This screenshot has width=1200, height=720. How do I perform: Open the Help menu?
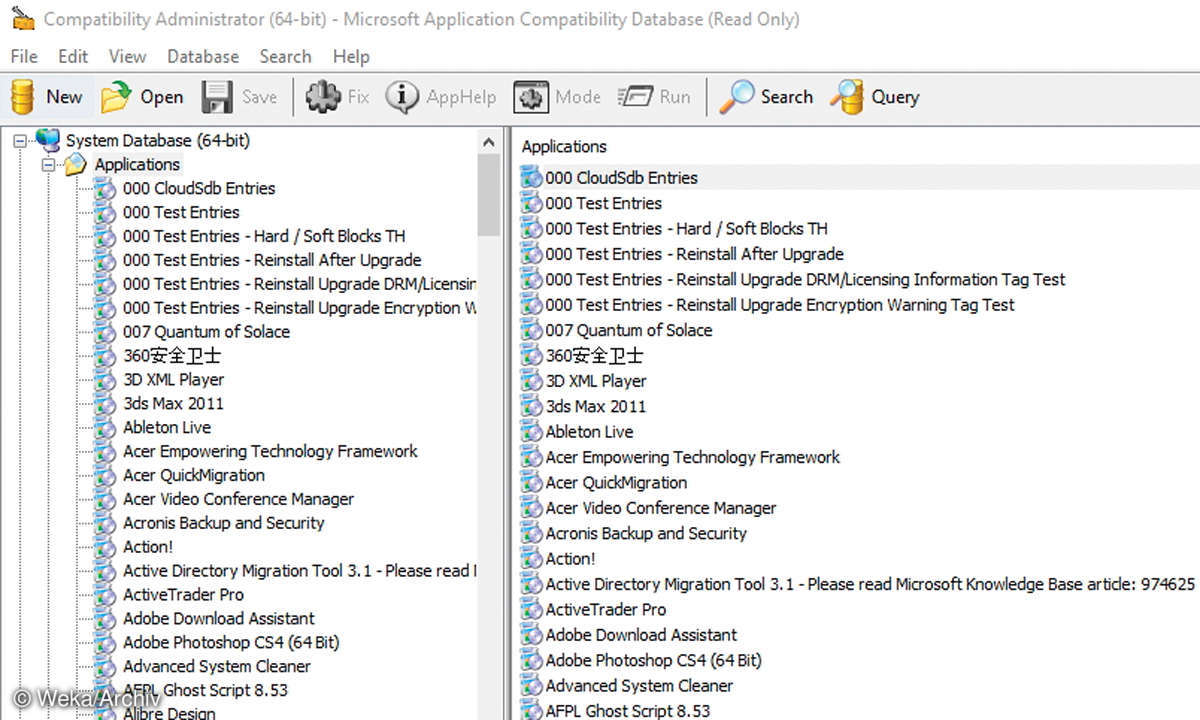pos(351,56)
